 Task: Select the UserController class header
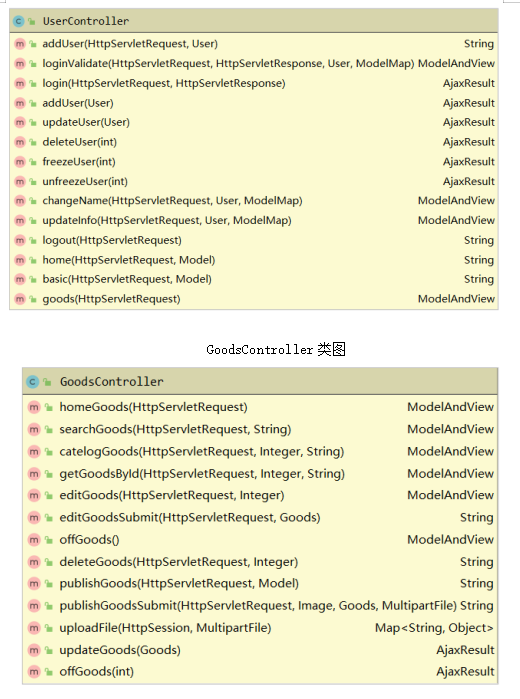[x=254, y=21]
